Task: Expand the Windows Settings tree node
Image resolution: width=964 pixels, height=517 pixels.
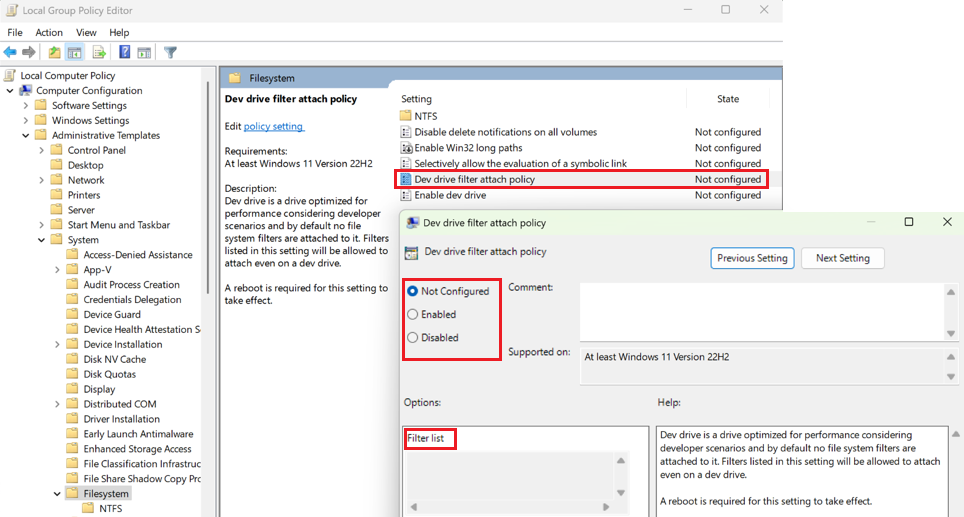Action: [26, 120]
